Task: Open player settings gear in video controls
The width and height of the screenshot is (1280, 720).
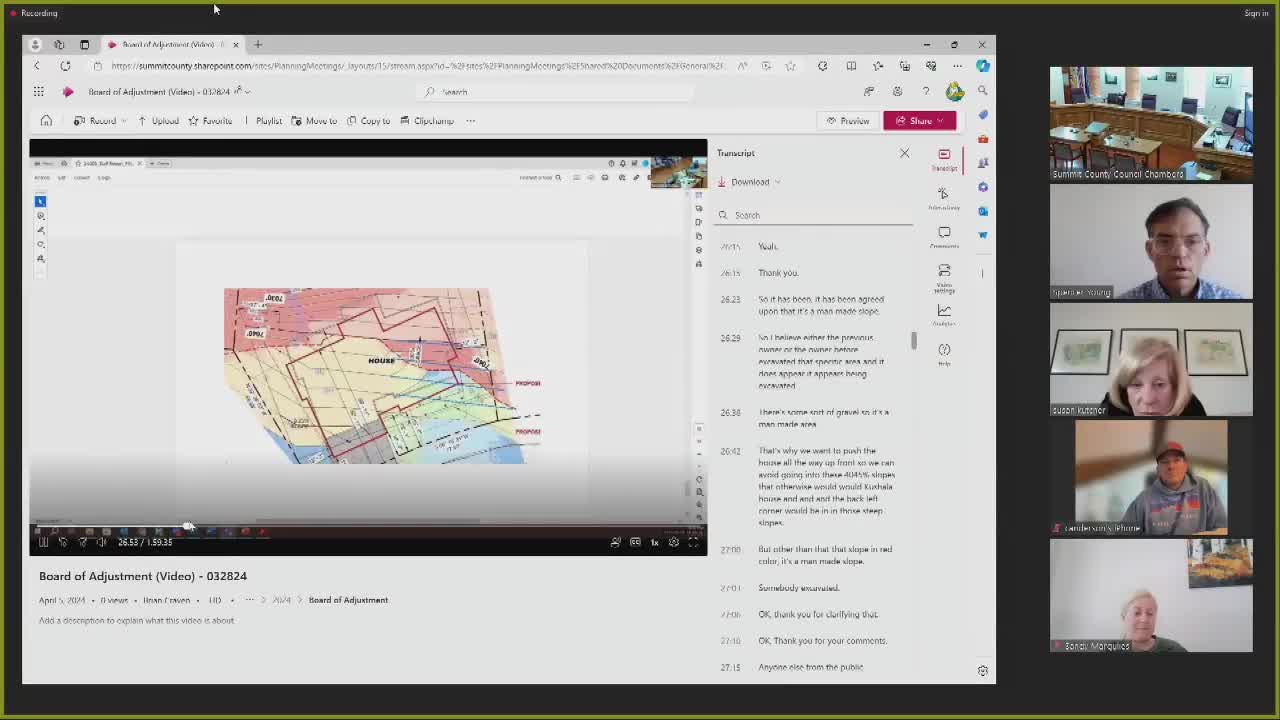Action: (x=674, y=542)
